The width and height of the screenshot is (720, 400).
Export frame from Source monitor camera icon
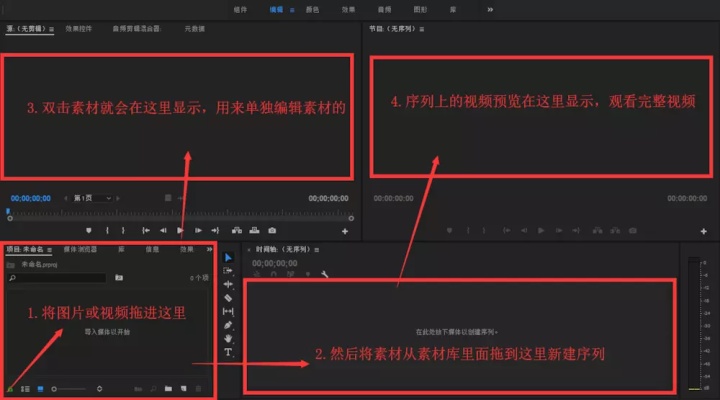tap(272, 231)
